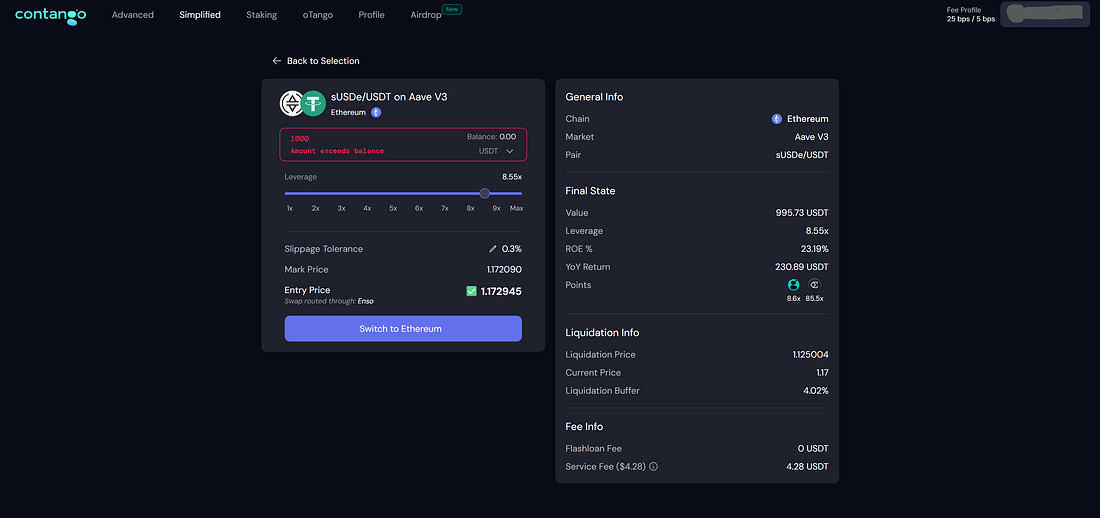Click the ROE % value 23.19%
The image size is (1100, 518).
814,249
